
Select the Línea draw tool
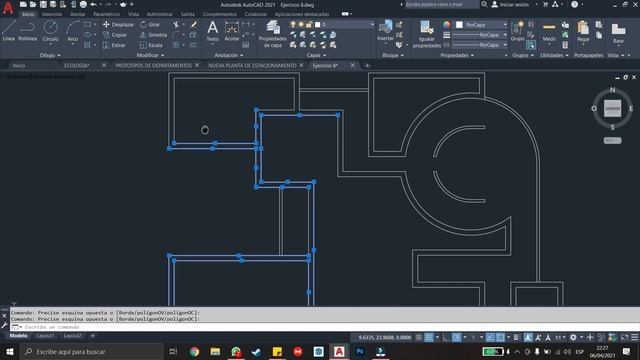pyautogui.click(x=9, y=31)
